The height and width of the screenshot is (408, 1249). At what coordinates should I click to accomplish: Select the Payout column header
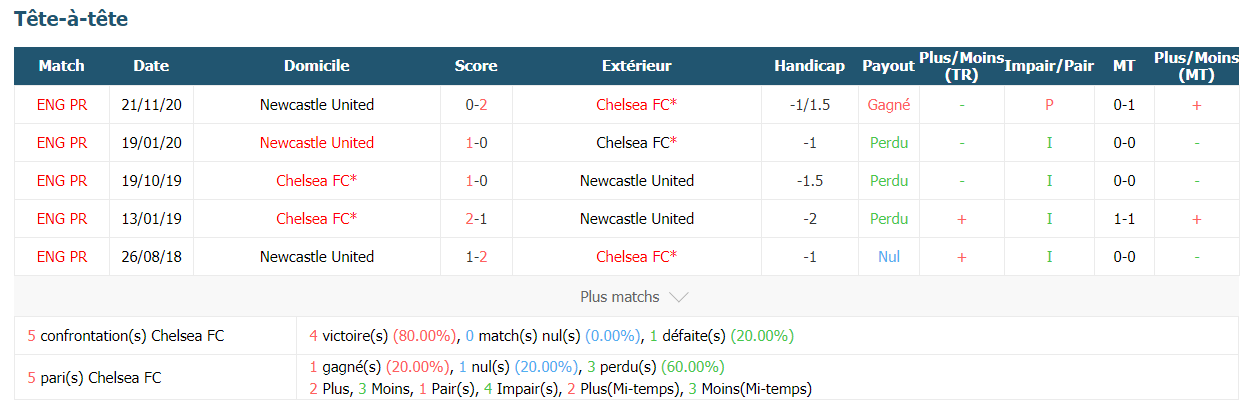coord(888,66)
